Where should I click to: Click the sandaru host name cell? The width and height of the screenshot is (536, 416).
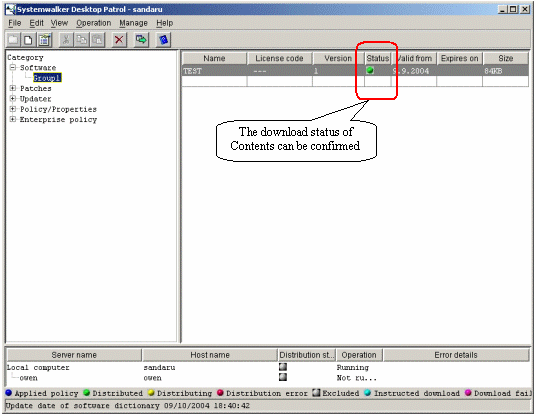coord(159,367)
